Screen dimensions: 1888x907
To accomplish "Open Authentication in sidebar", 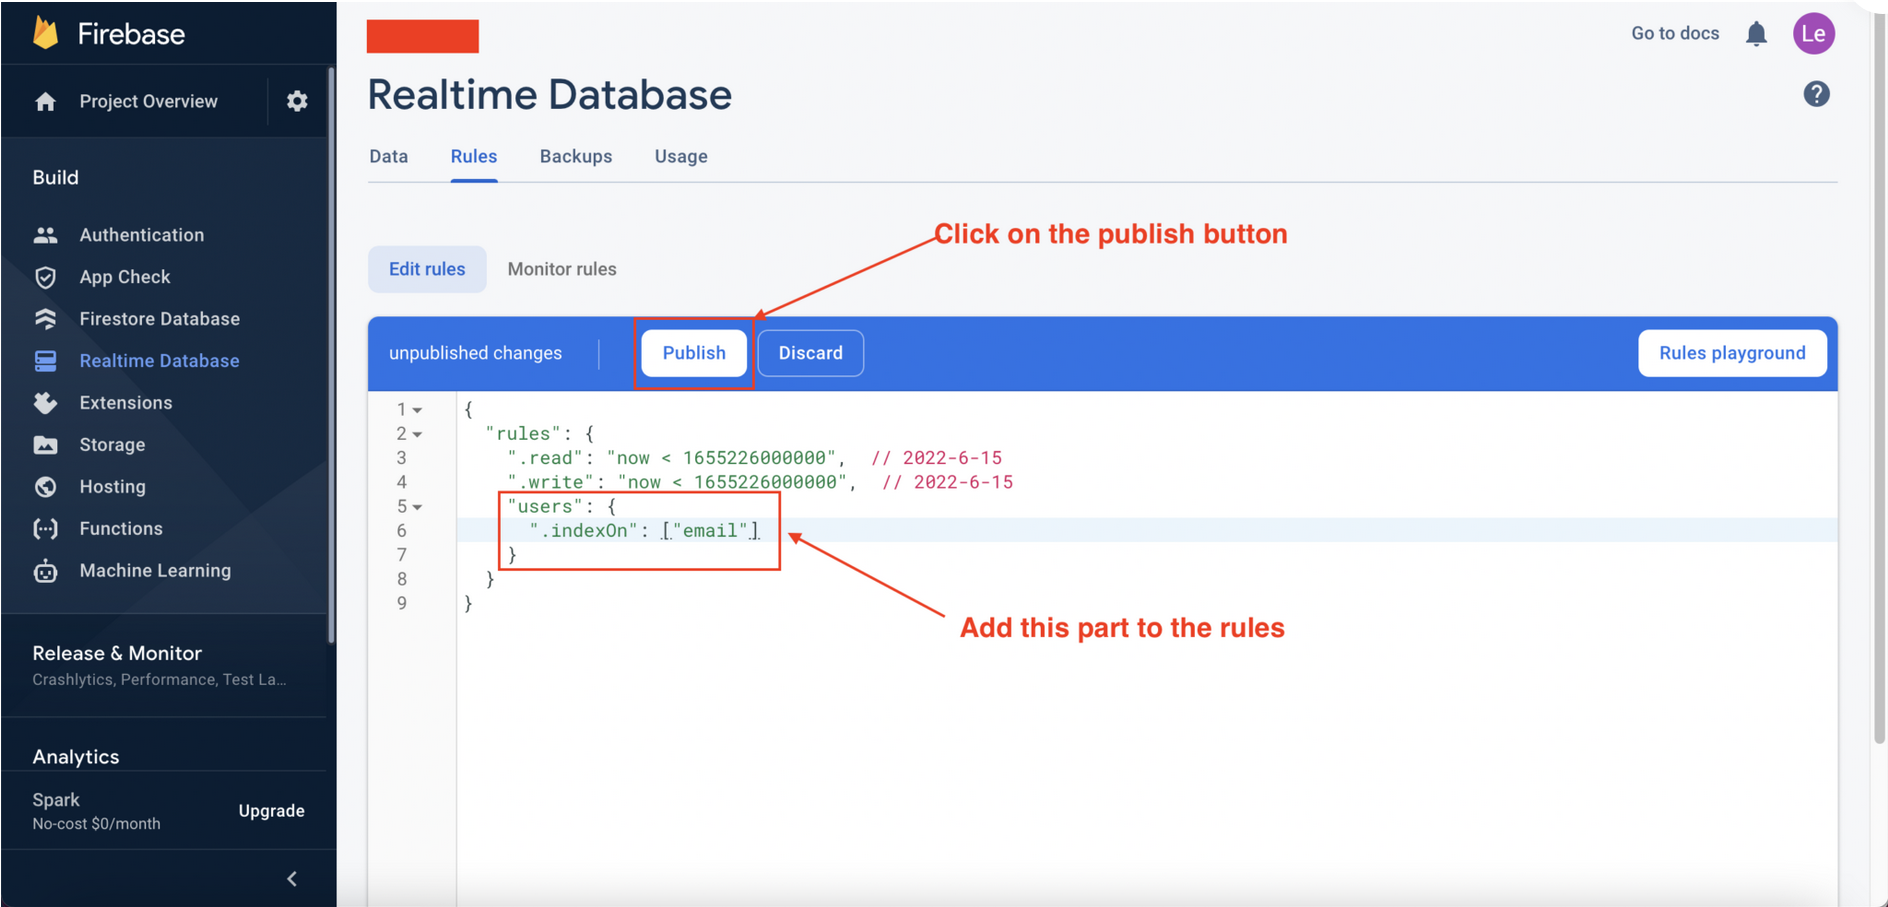I will pos(142,235).
